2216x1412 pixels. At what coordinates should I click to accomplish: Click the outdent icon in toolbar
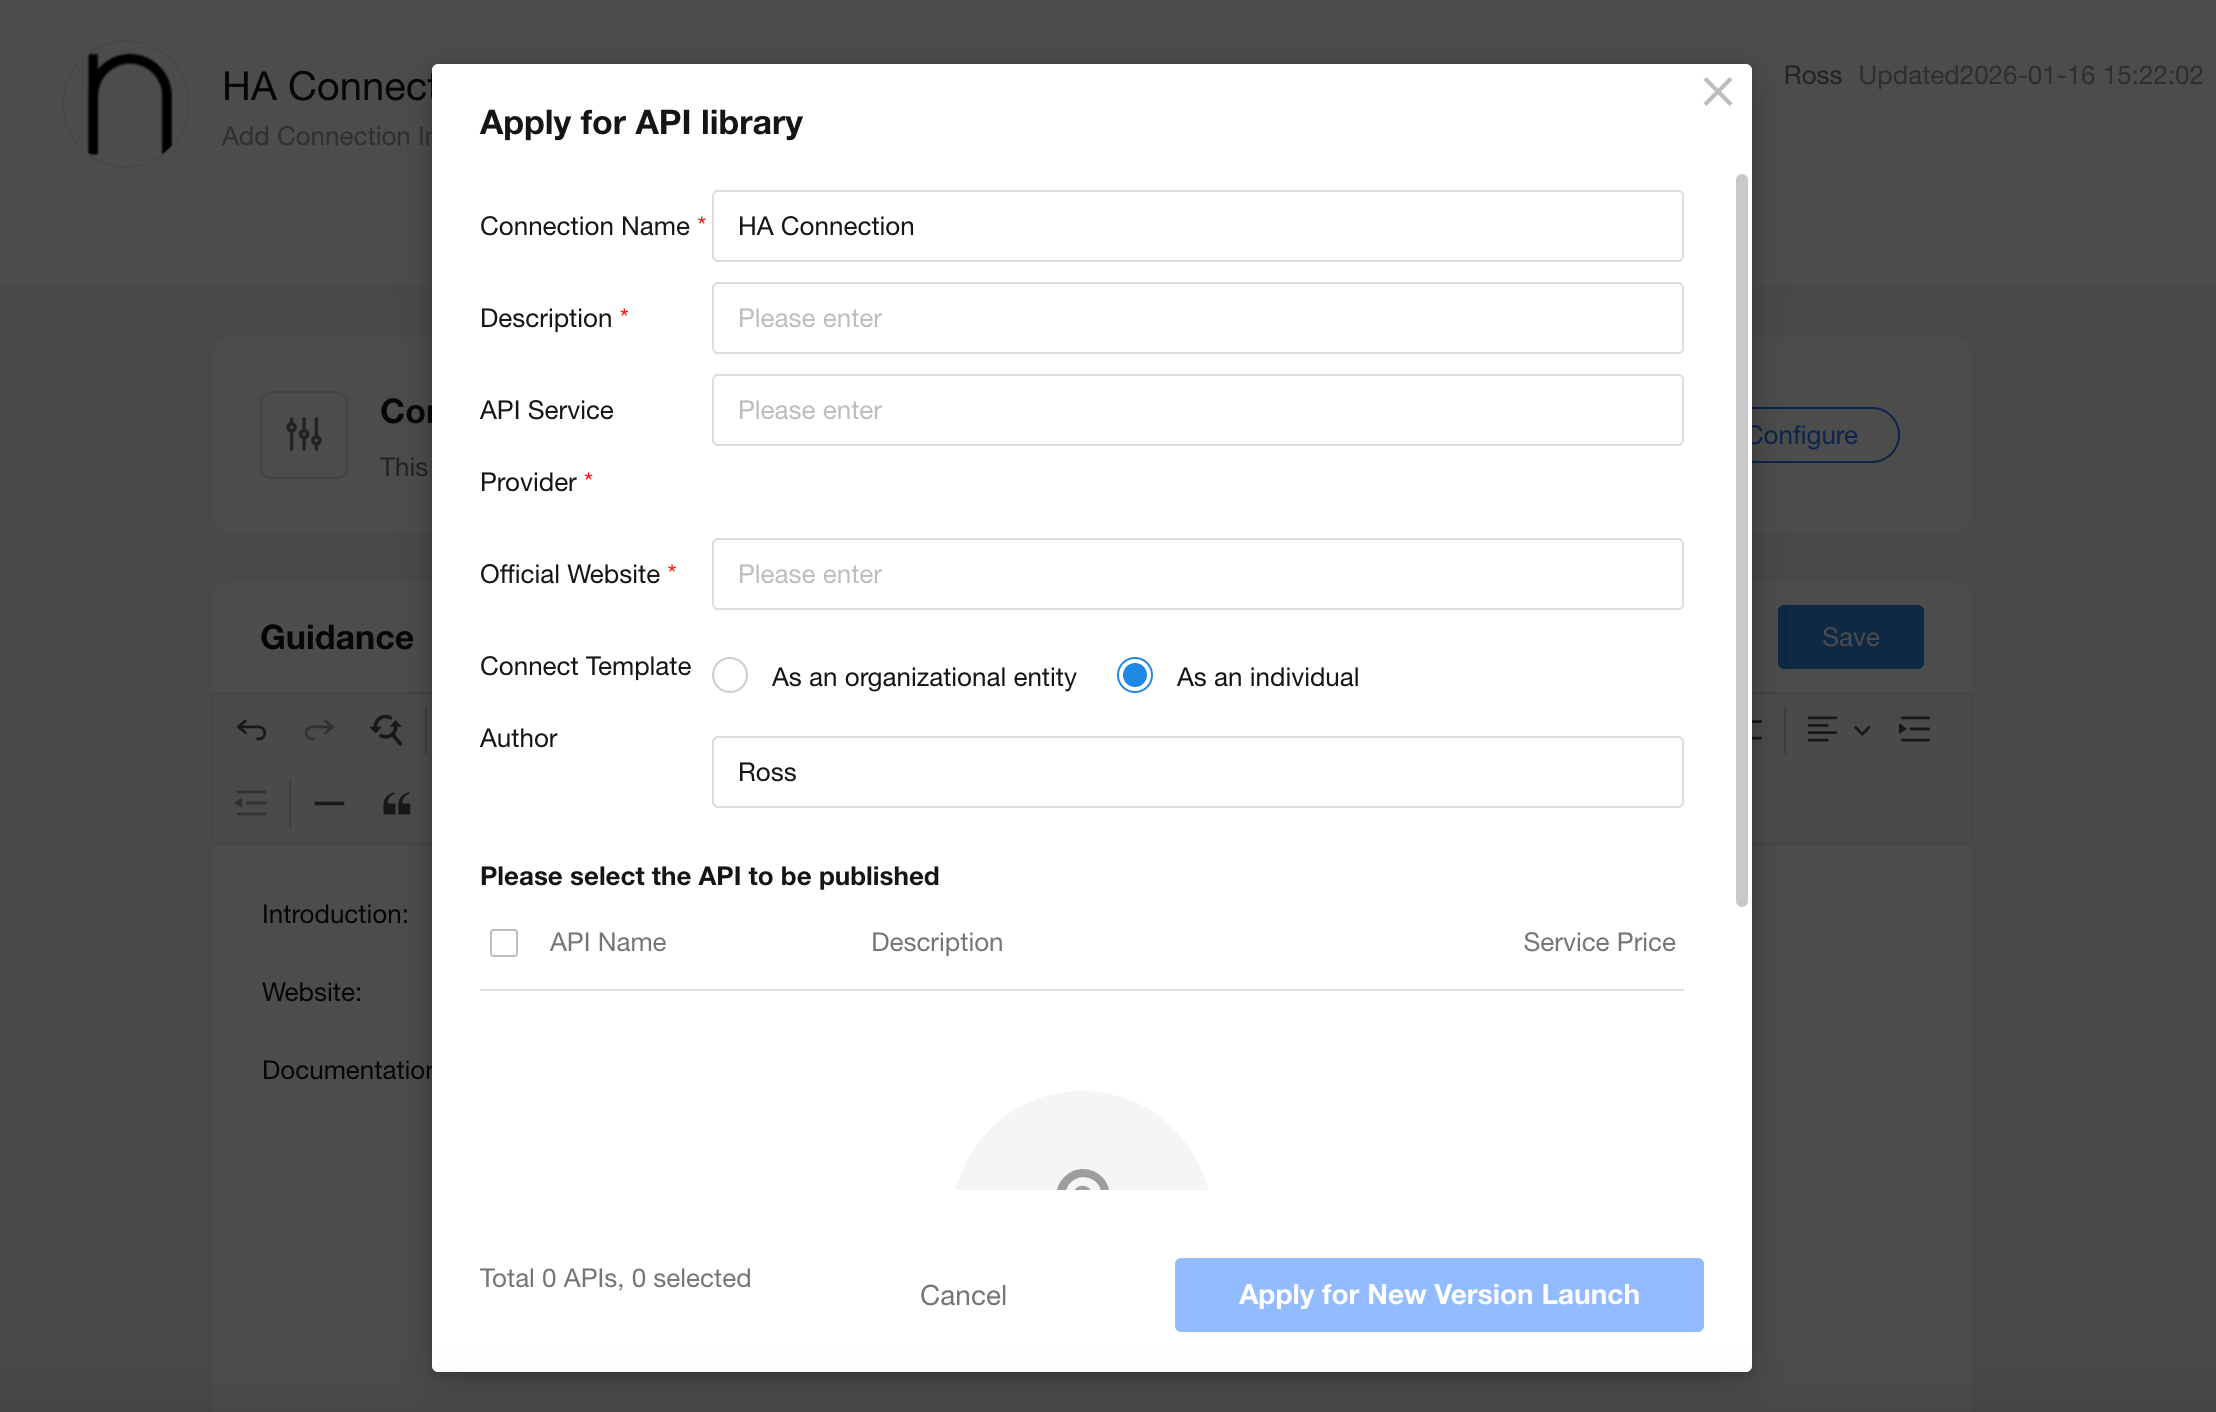pyautogui.click(x=251, y=803)
